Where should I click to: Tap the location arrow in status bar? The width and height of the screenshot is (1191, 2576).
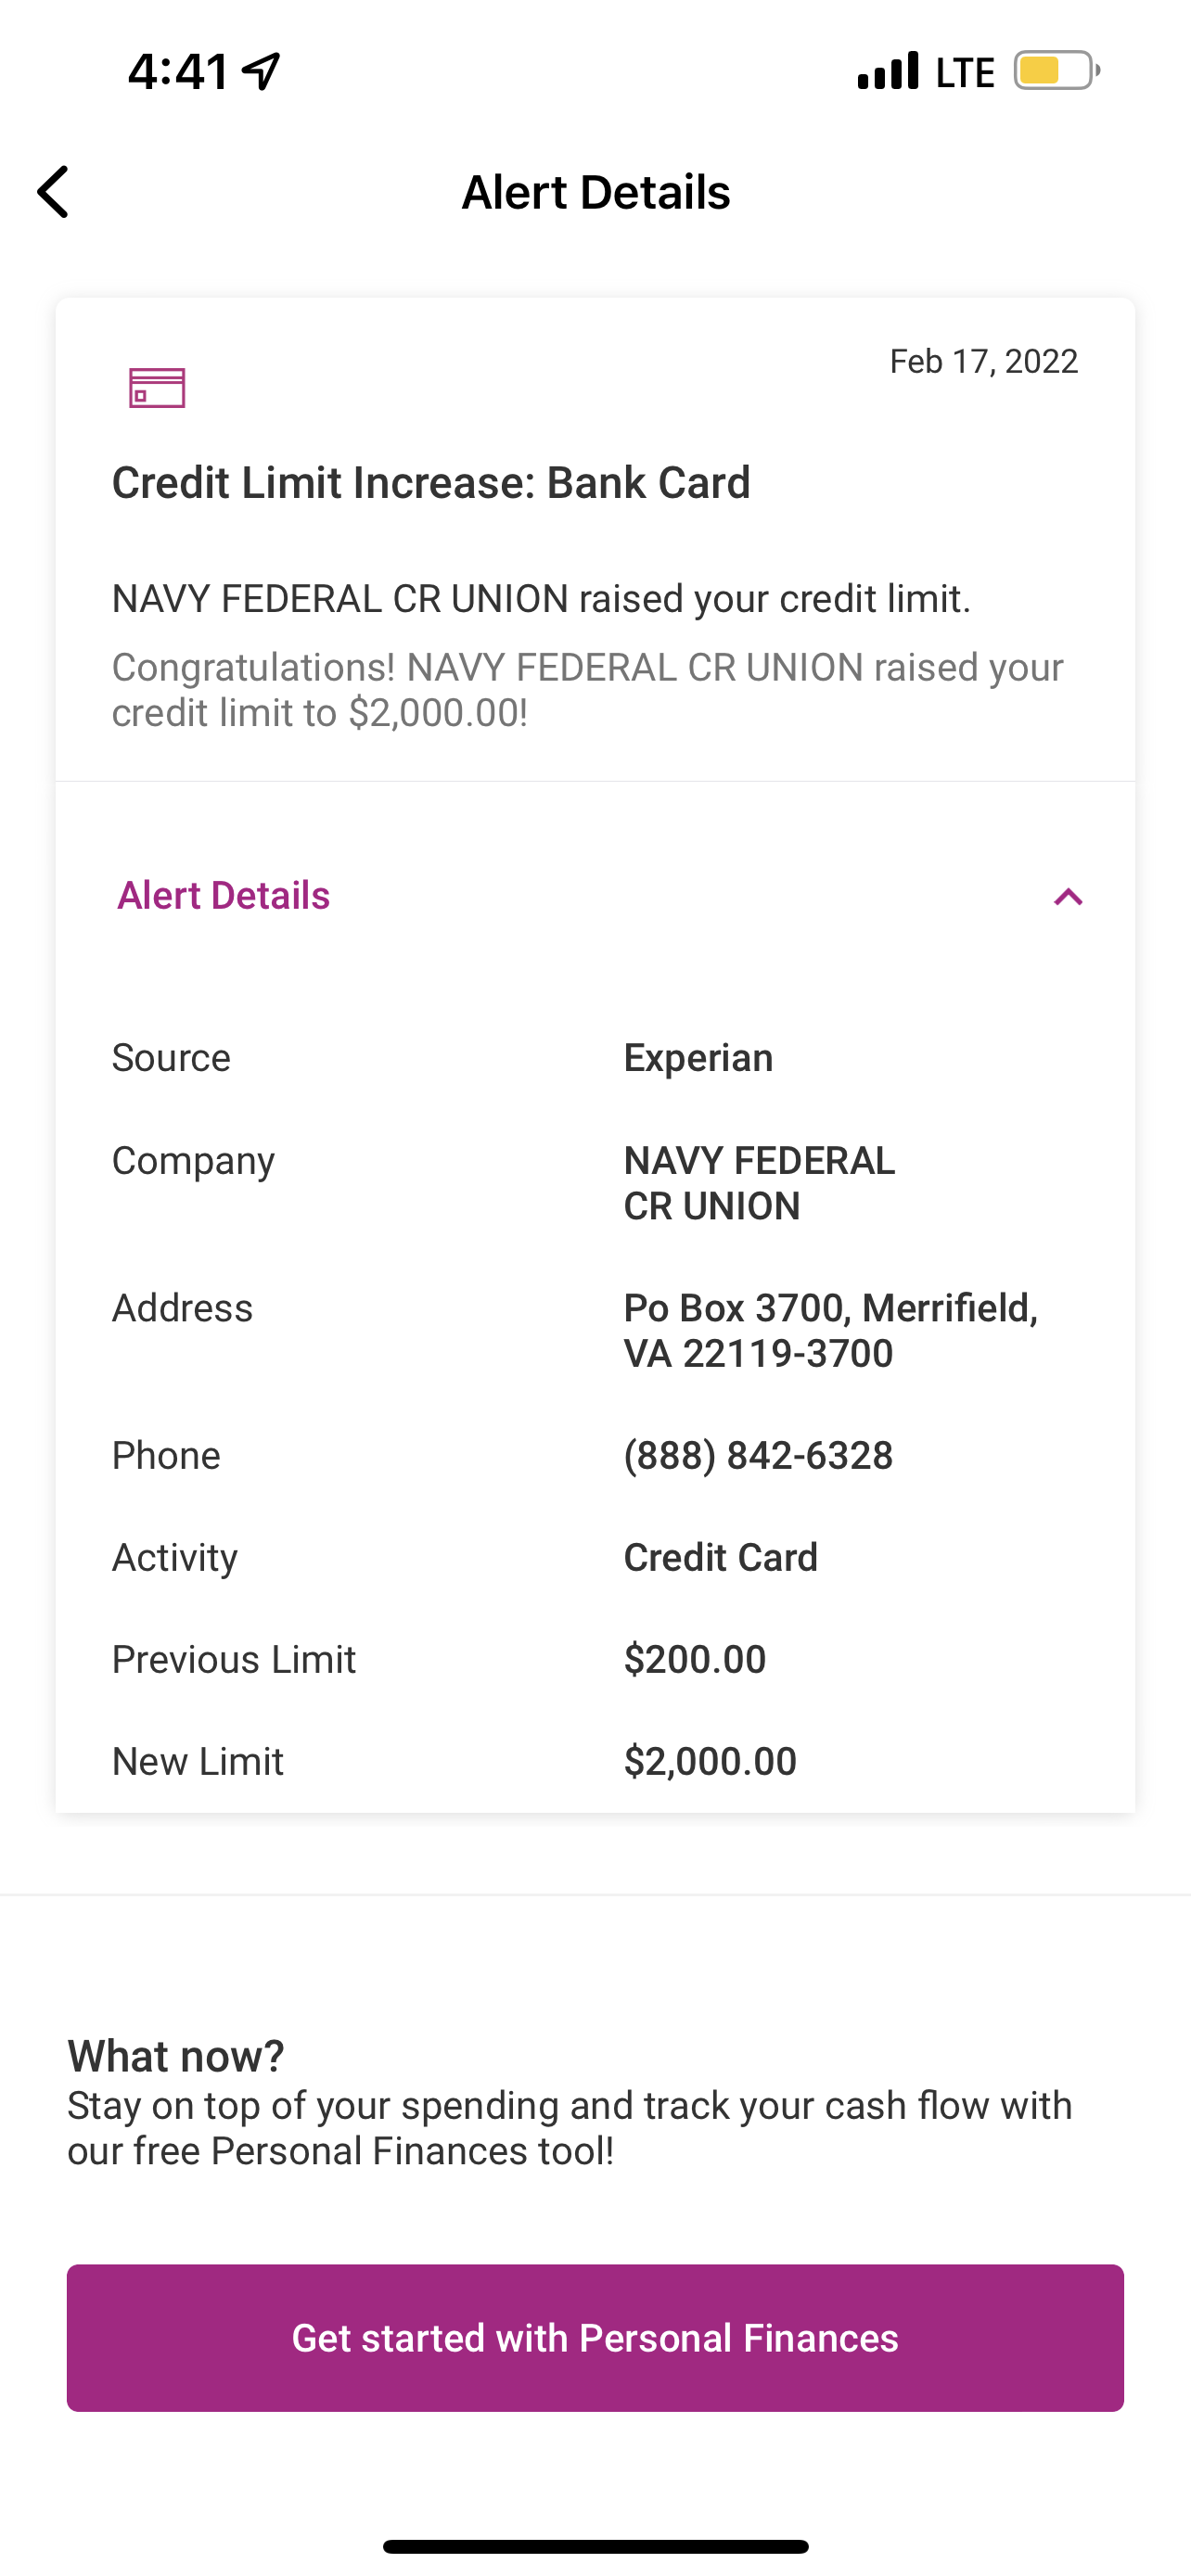click(262, 71)
